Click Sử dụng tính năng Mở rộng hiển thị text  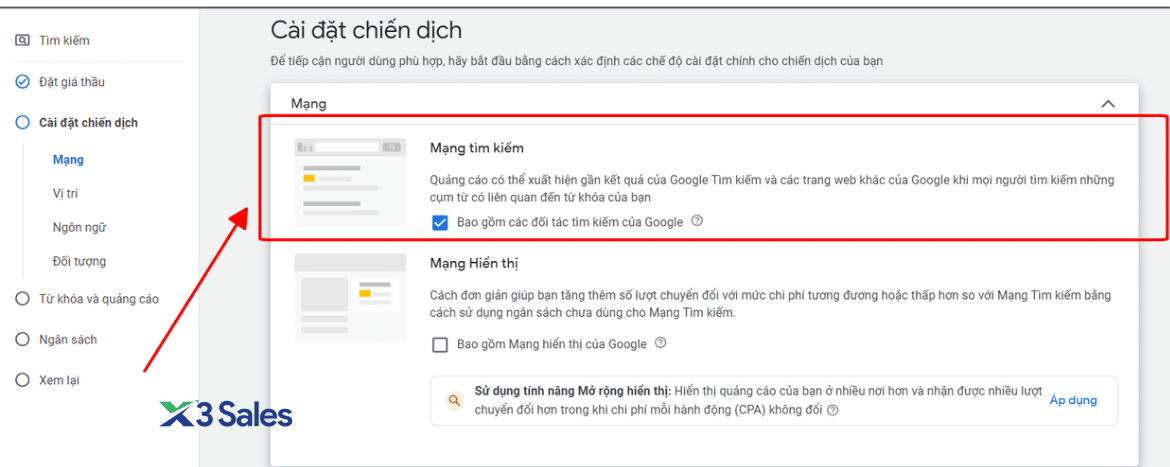point(573,391)
